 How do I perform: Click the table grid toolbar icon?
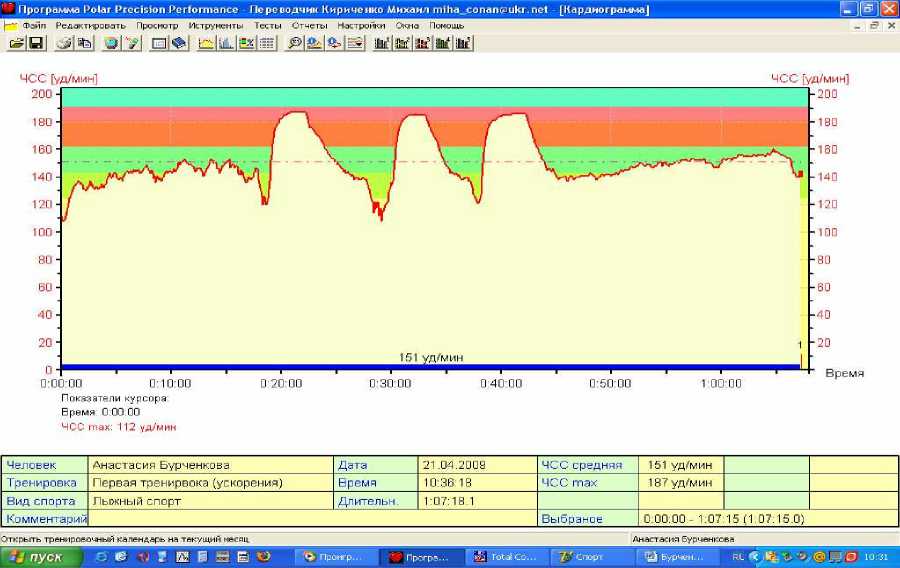tap(267, 43)
